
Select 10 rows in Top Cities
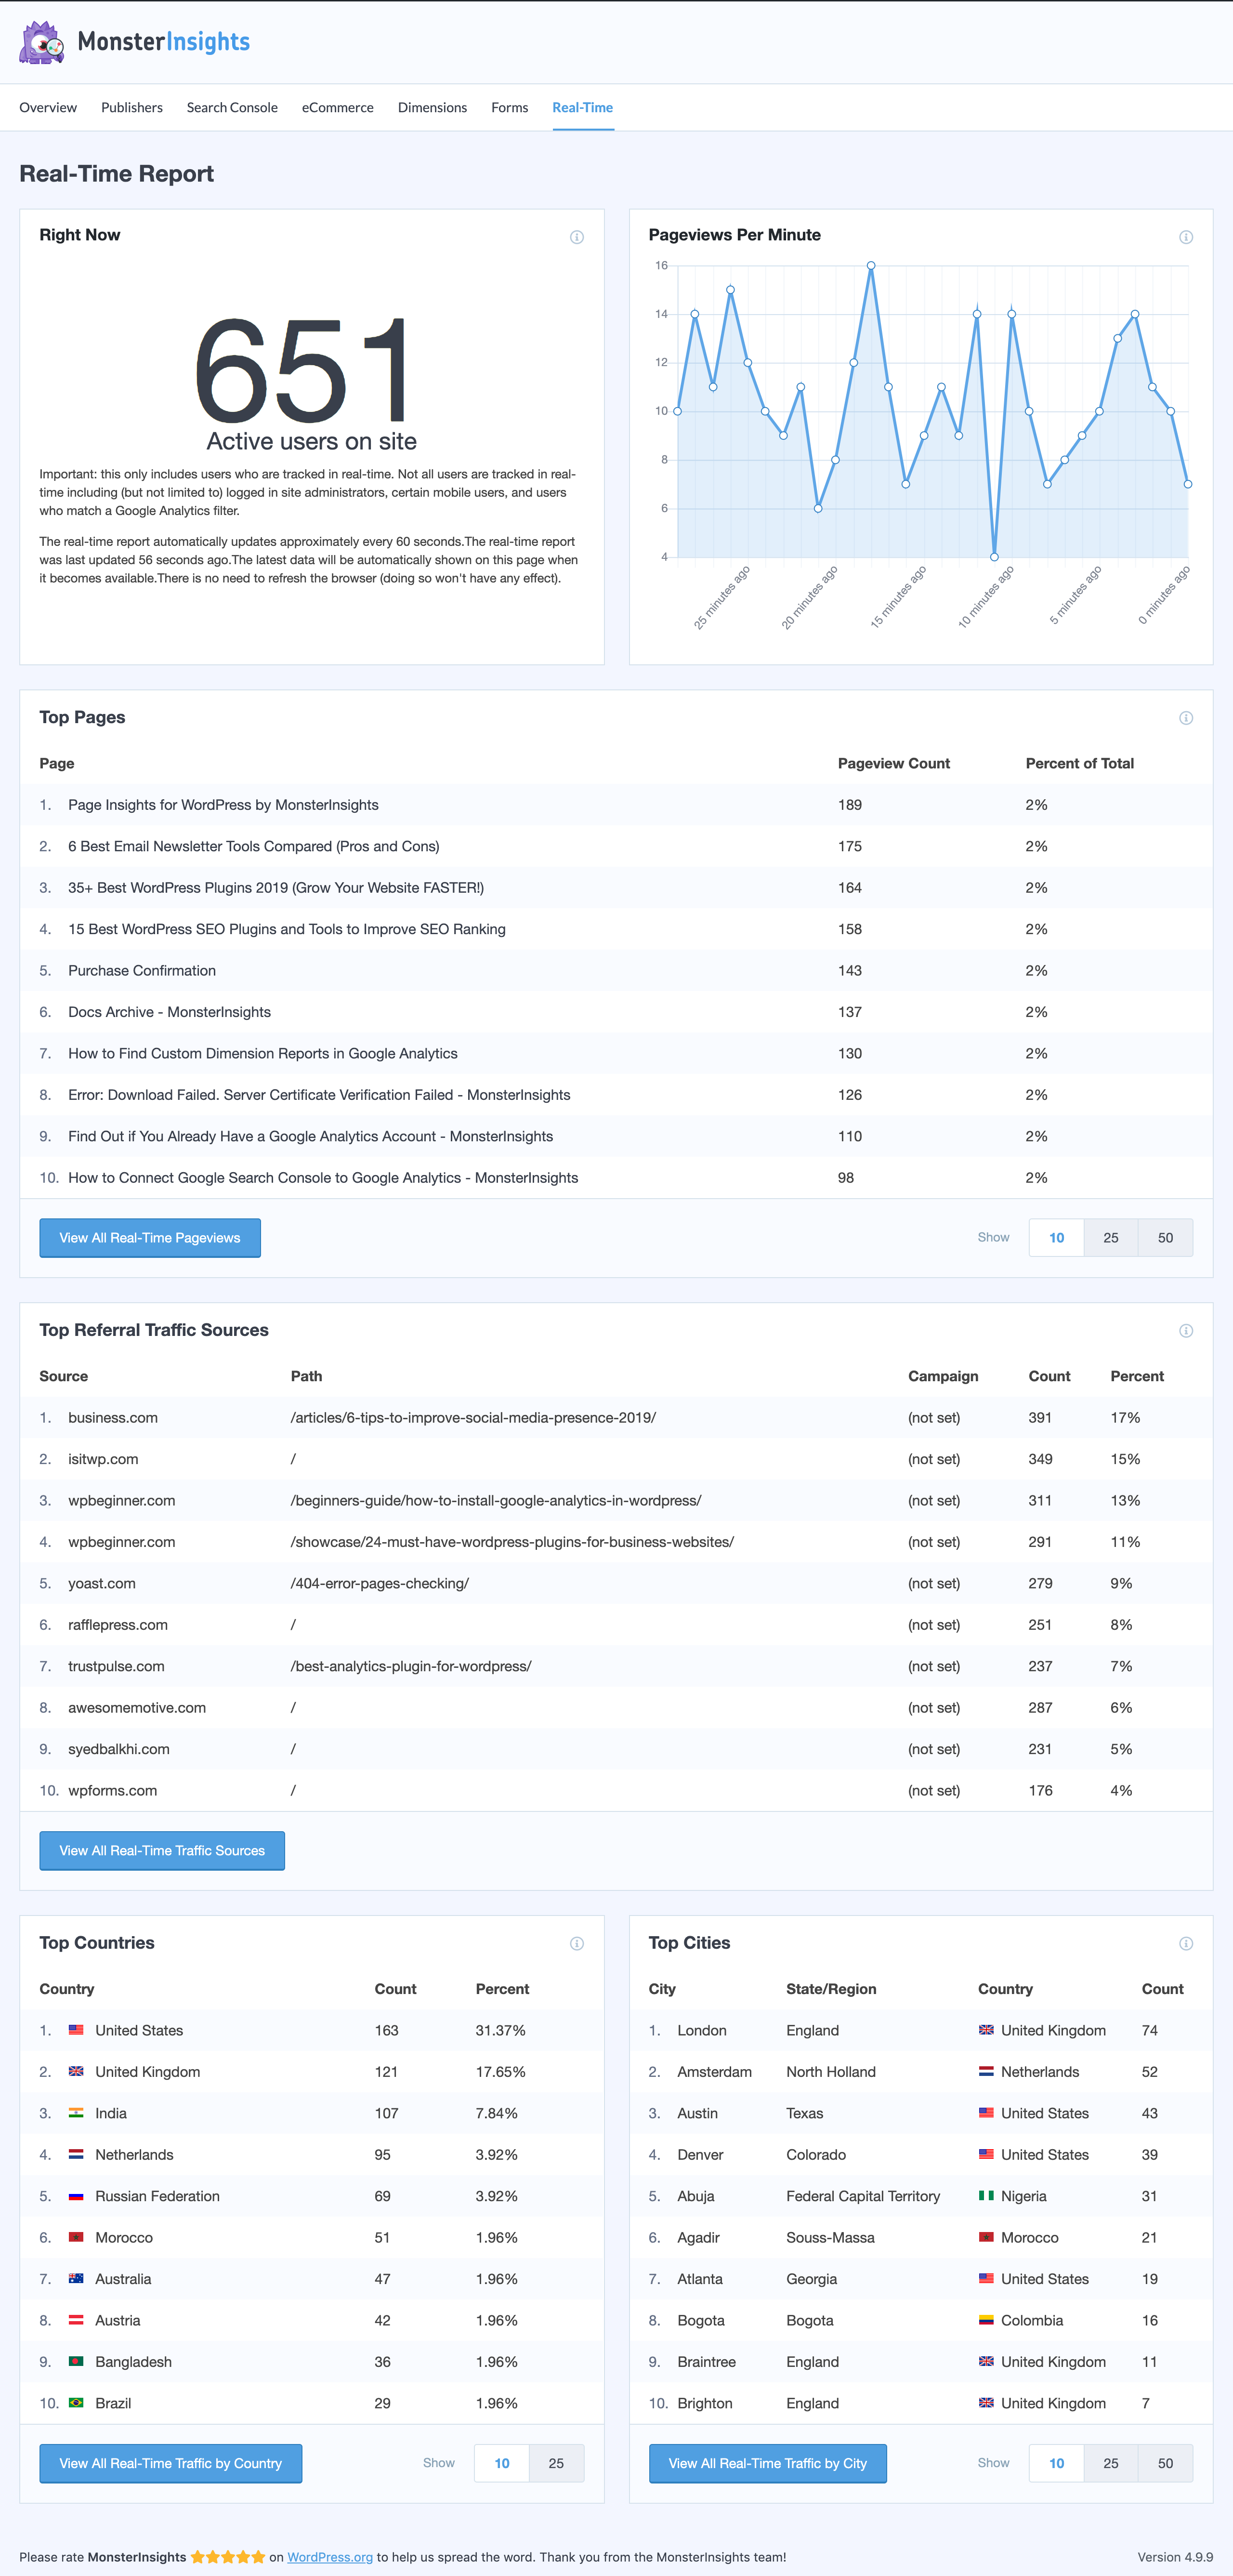point(1056,2463)
